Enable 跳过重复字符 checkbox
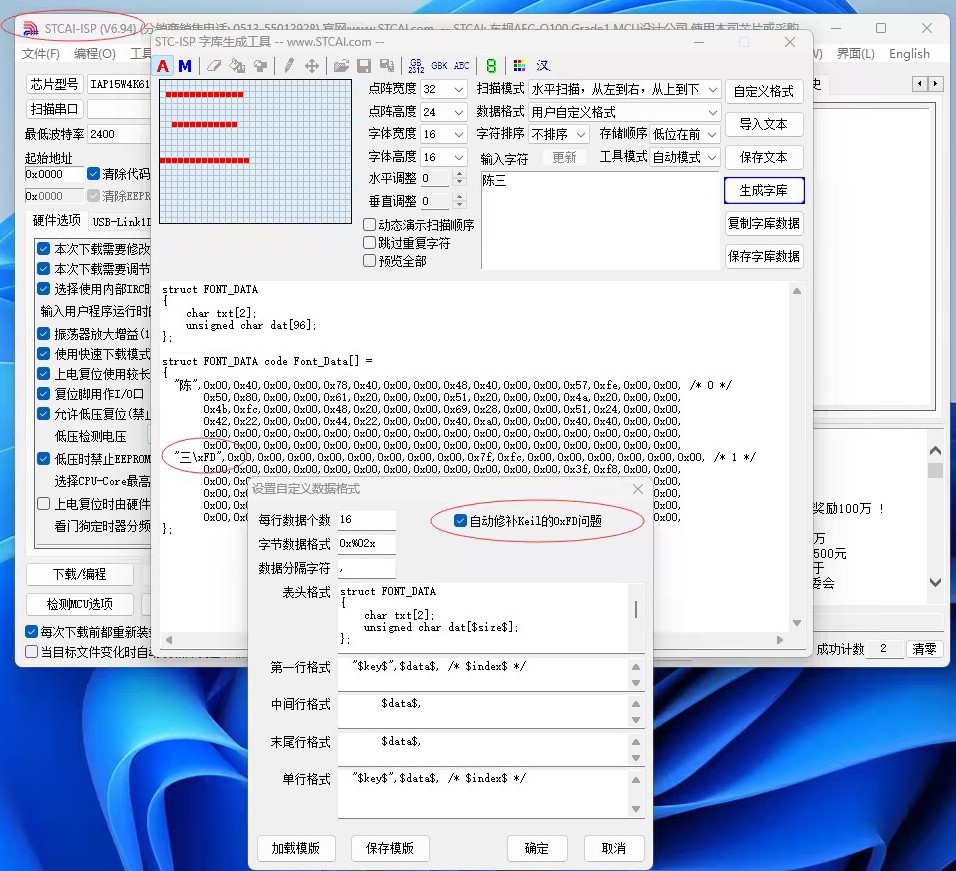This screenshot has height=871, width=956. pyautogui.click(x=369, y=243)
